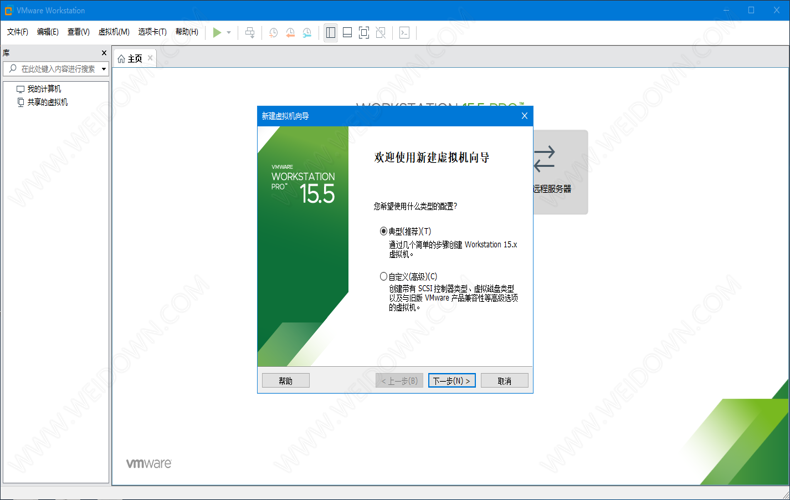Expand the power options dropdown arrow
This screenshot has width=790, height=500.
[229, 33]
